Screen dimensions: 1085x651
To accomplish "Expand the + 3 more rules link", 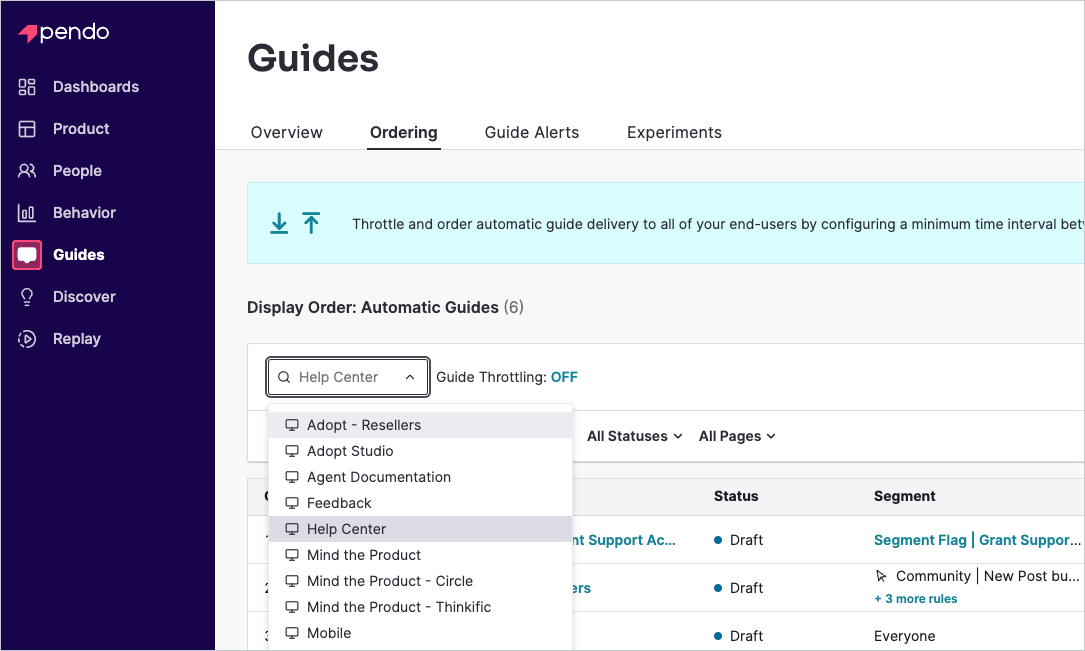I will 915,599.
